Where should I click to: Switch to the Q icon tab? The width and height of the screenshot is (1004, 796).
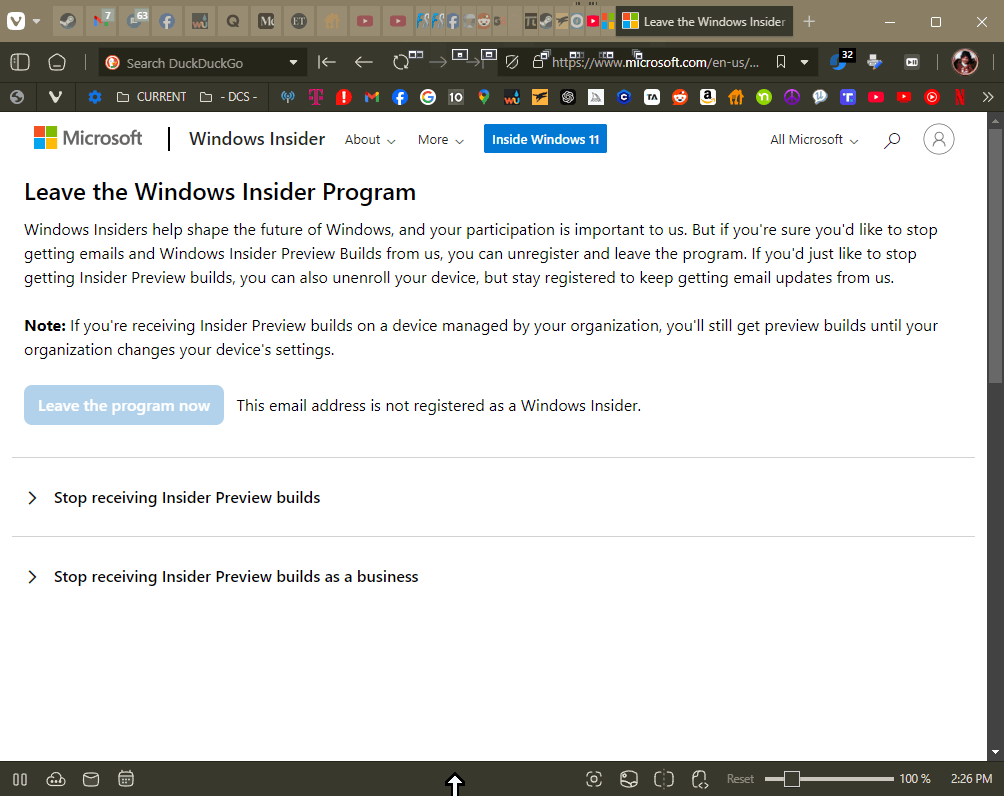(x=233, y=21)
